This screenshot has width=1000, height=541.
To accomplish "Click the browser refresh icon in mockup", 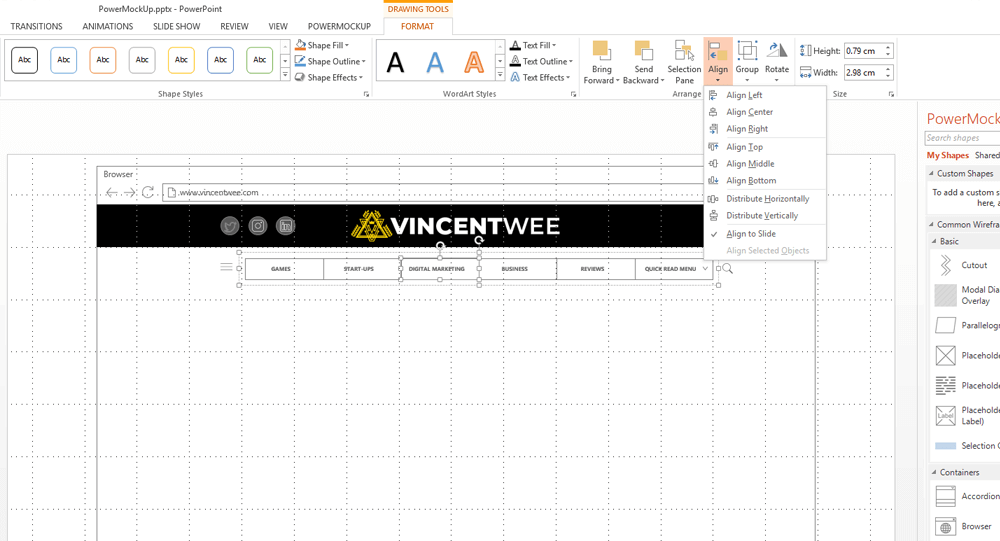I will click(148, 192).
